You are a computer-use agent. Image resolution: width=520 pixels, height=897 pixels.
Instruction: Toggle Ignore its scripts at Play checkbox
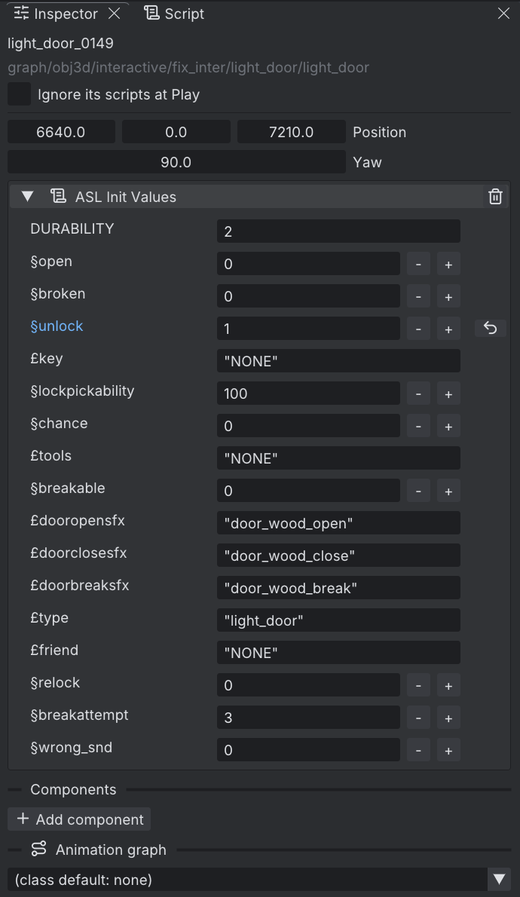click(x=19, y=94)
